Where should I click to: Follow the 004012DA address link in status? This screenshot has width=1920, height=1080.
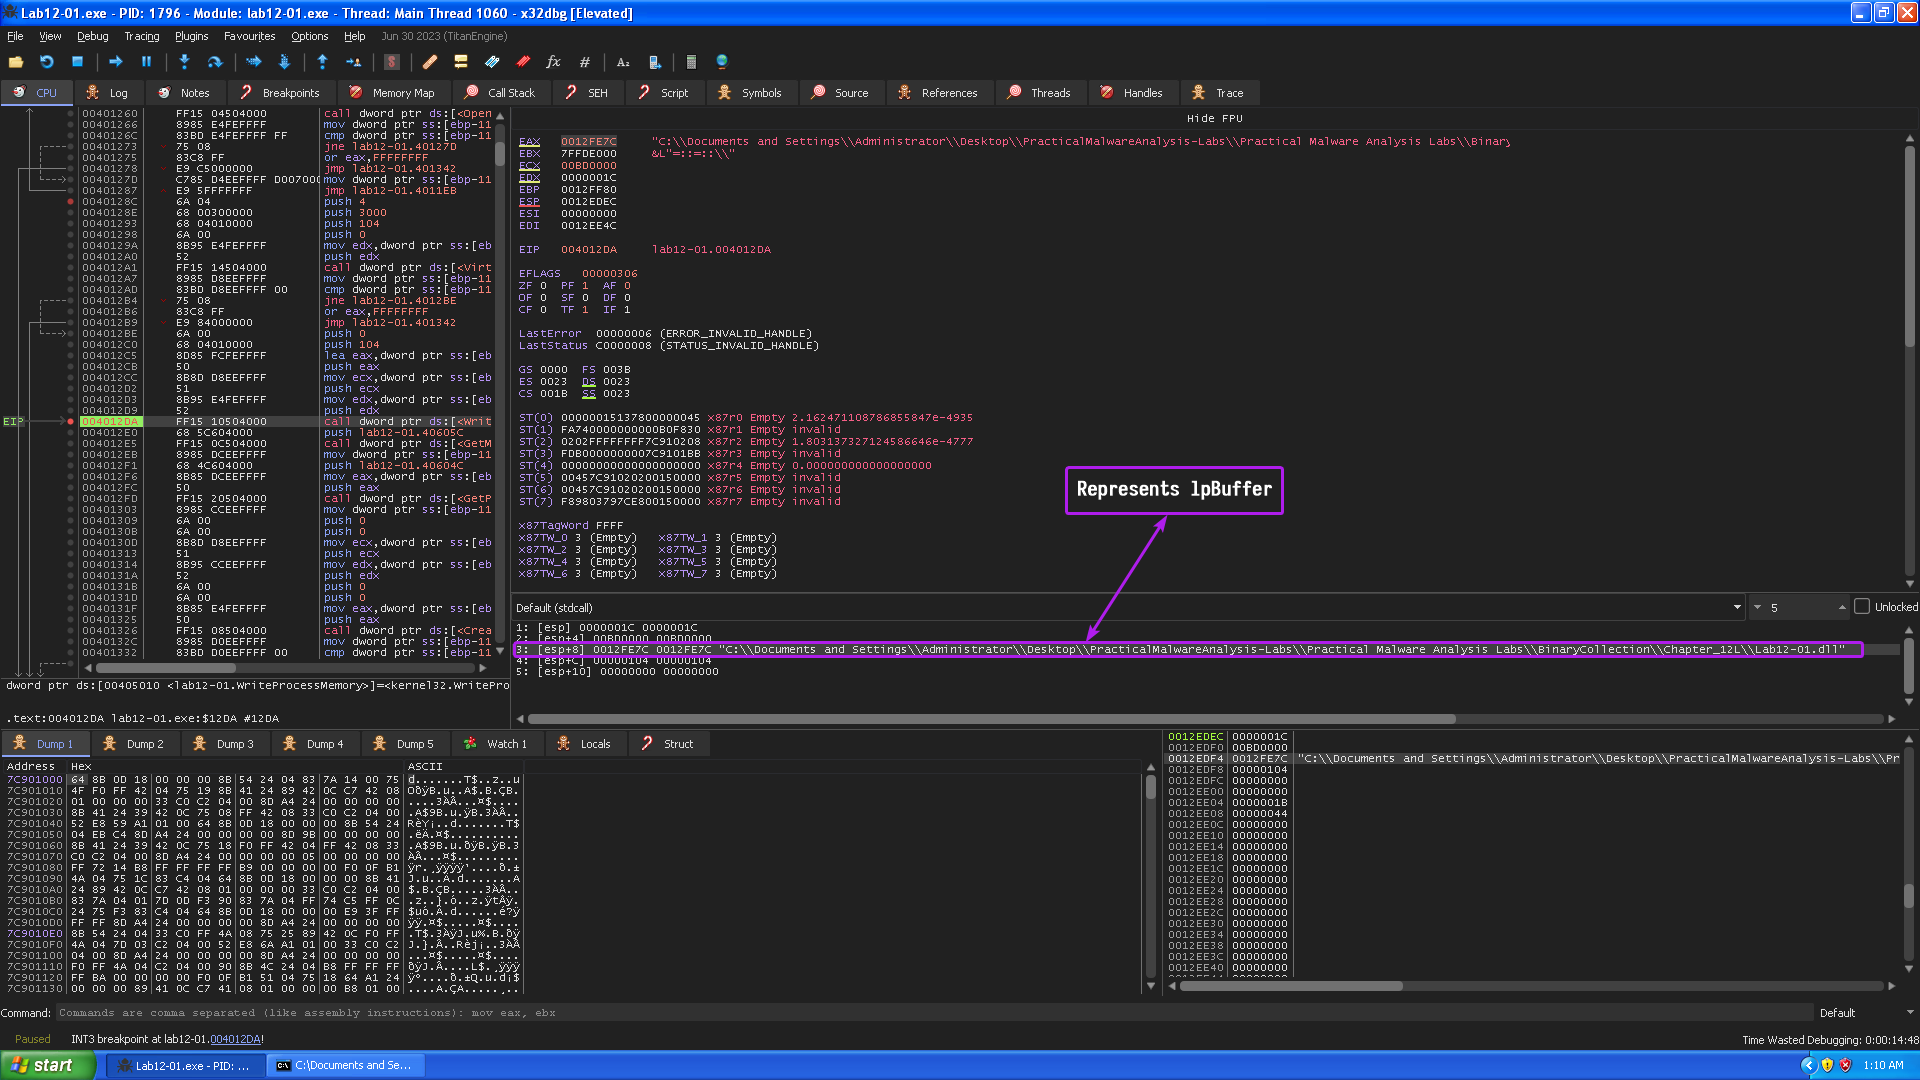click(x=235, y=1039)
